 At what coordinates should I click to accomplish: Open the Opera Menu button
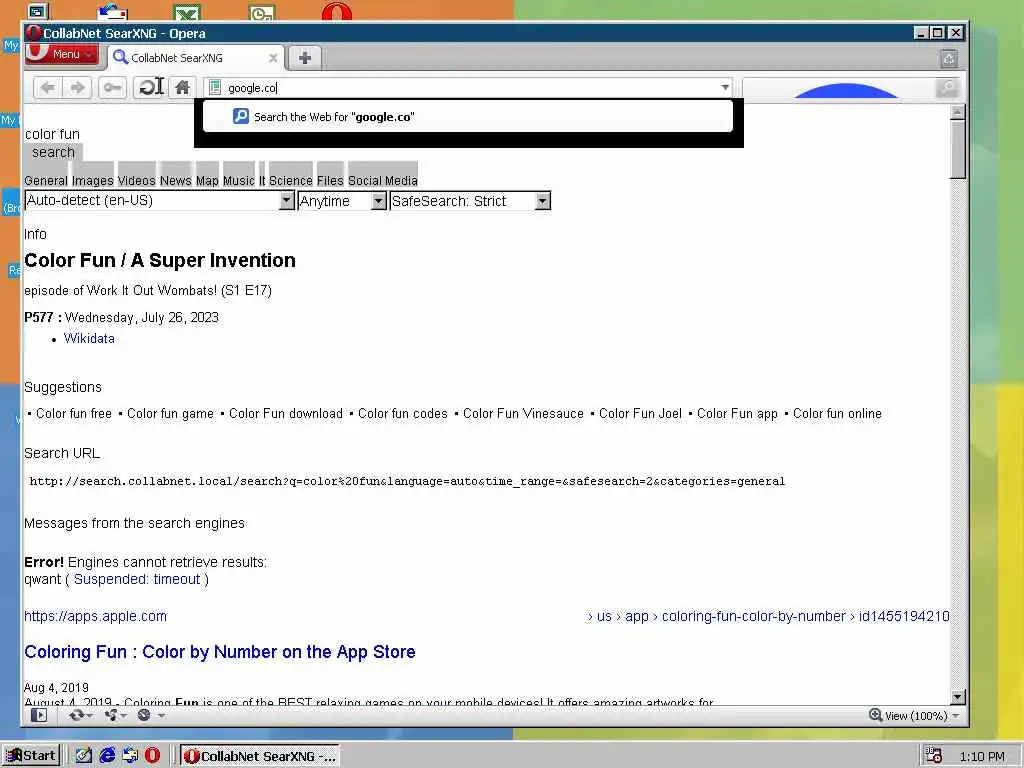pyautogui.click(x=61, y=54)
